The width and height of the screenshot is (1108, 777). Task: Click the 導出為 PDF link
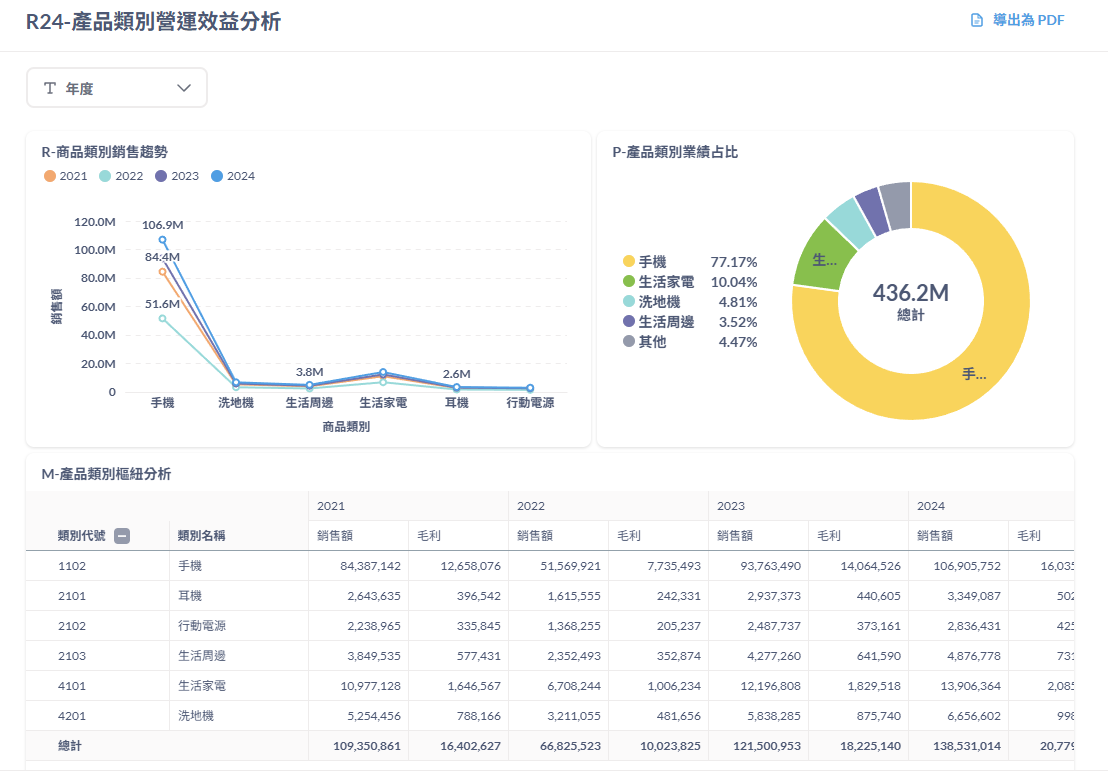point(1028,21)
